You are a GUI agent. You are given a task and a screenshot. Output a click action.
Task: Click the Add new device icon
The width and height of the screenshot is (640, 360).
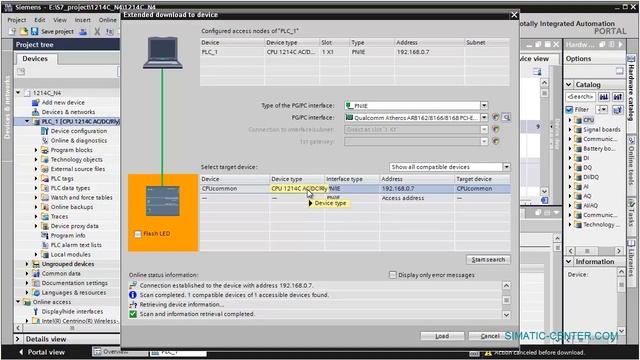(x=36, y=102)
